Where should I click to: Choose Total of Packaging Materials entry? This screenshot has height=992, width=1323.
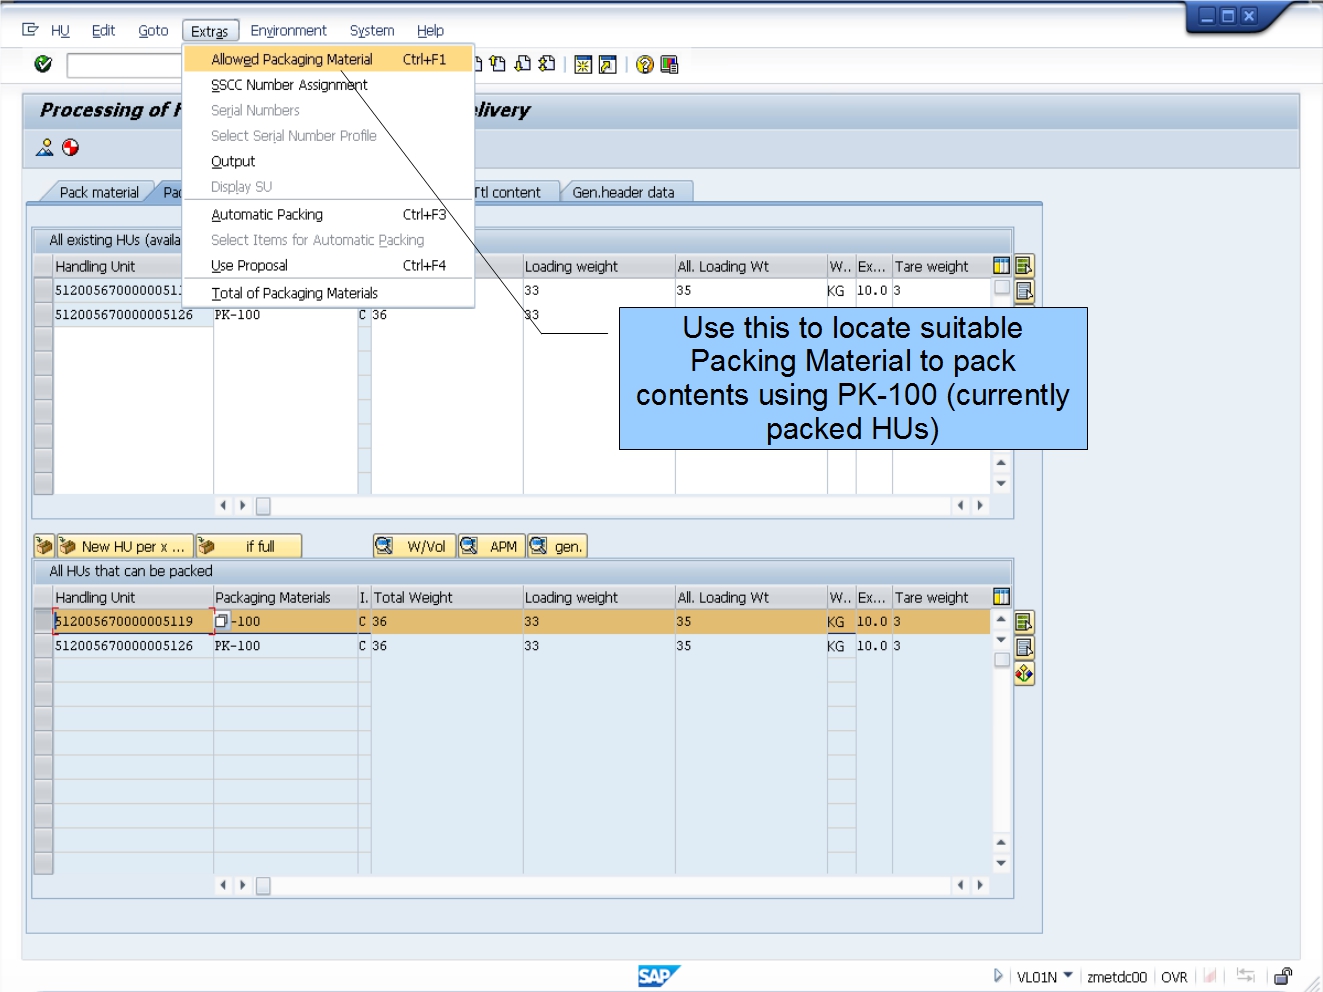coord(328,293)
